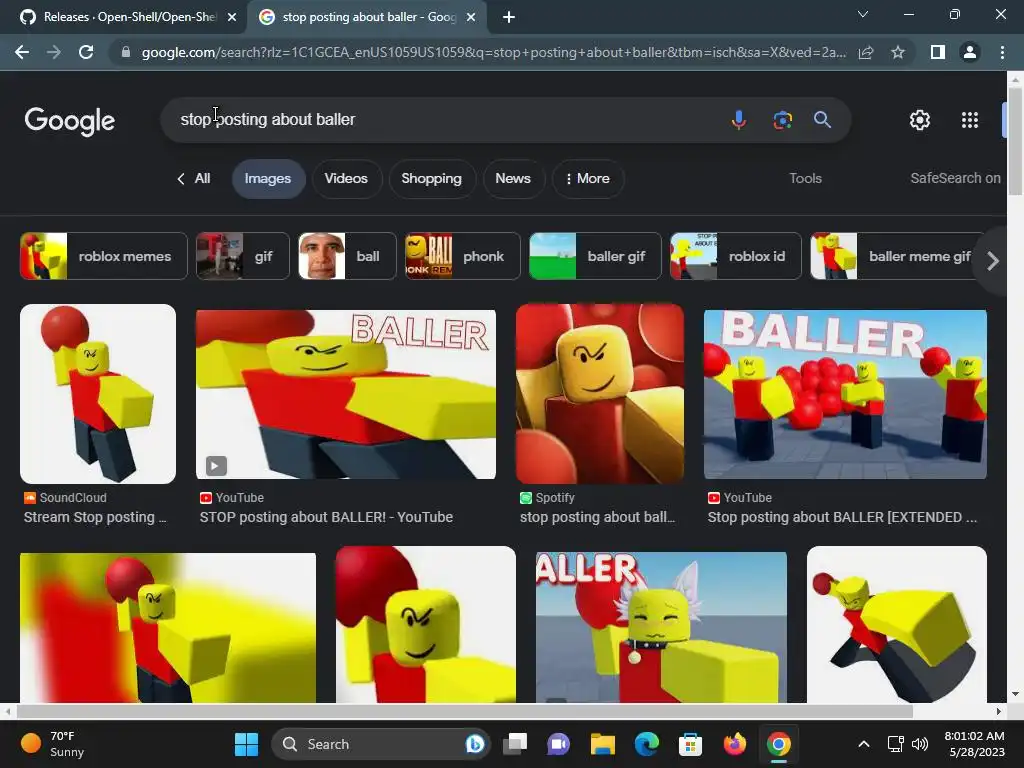The height and width of the screenshot is (768, 1024).
Task: Bookmark this page with the star icon
Action: [x=898, y=52]
